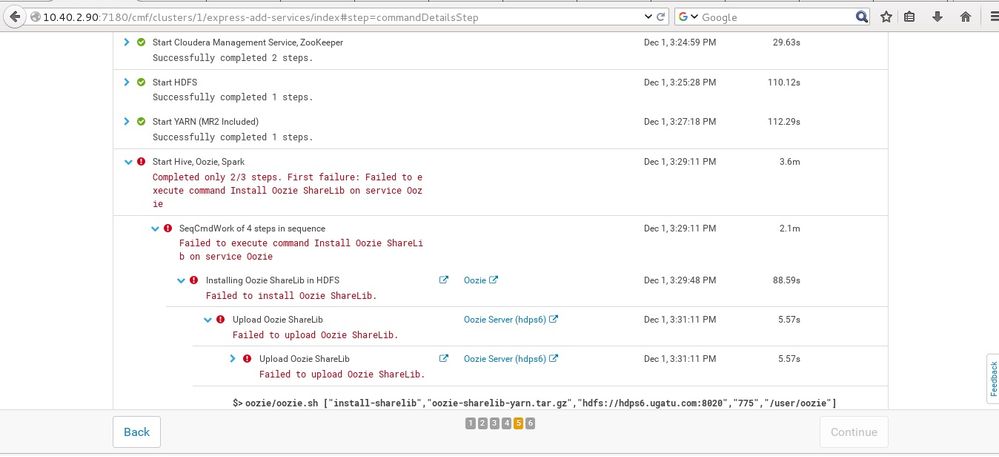The width and height of the screenshot is (999, 457).
Task: Expand the Start HDFS step
Action: 126,82
